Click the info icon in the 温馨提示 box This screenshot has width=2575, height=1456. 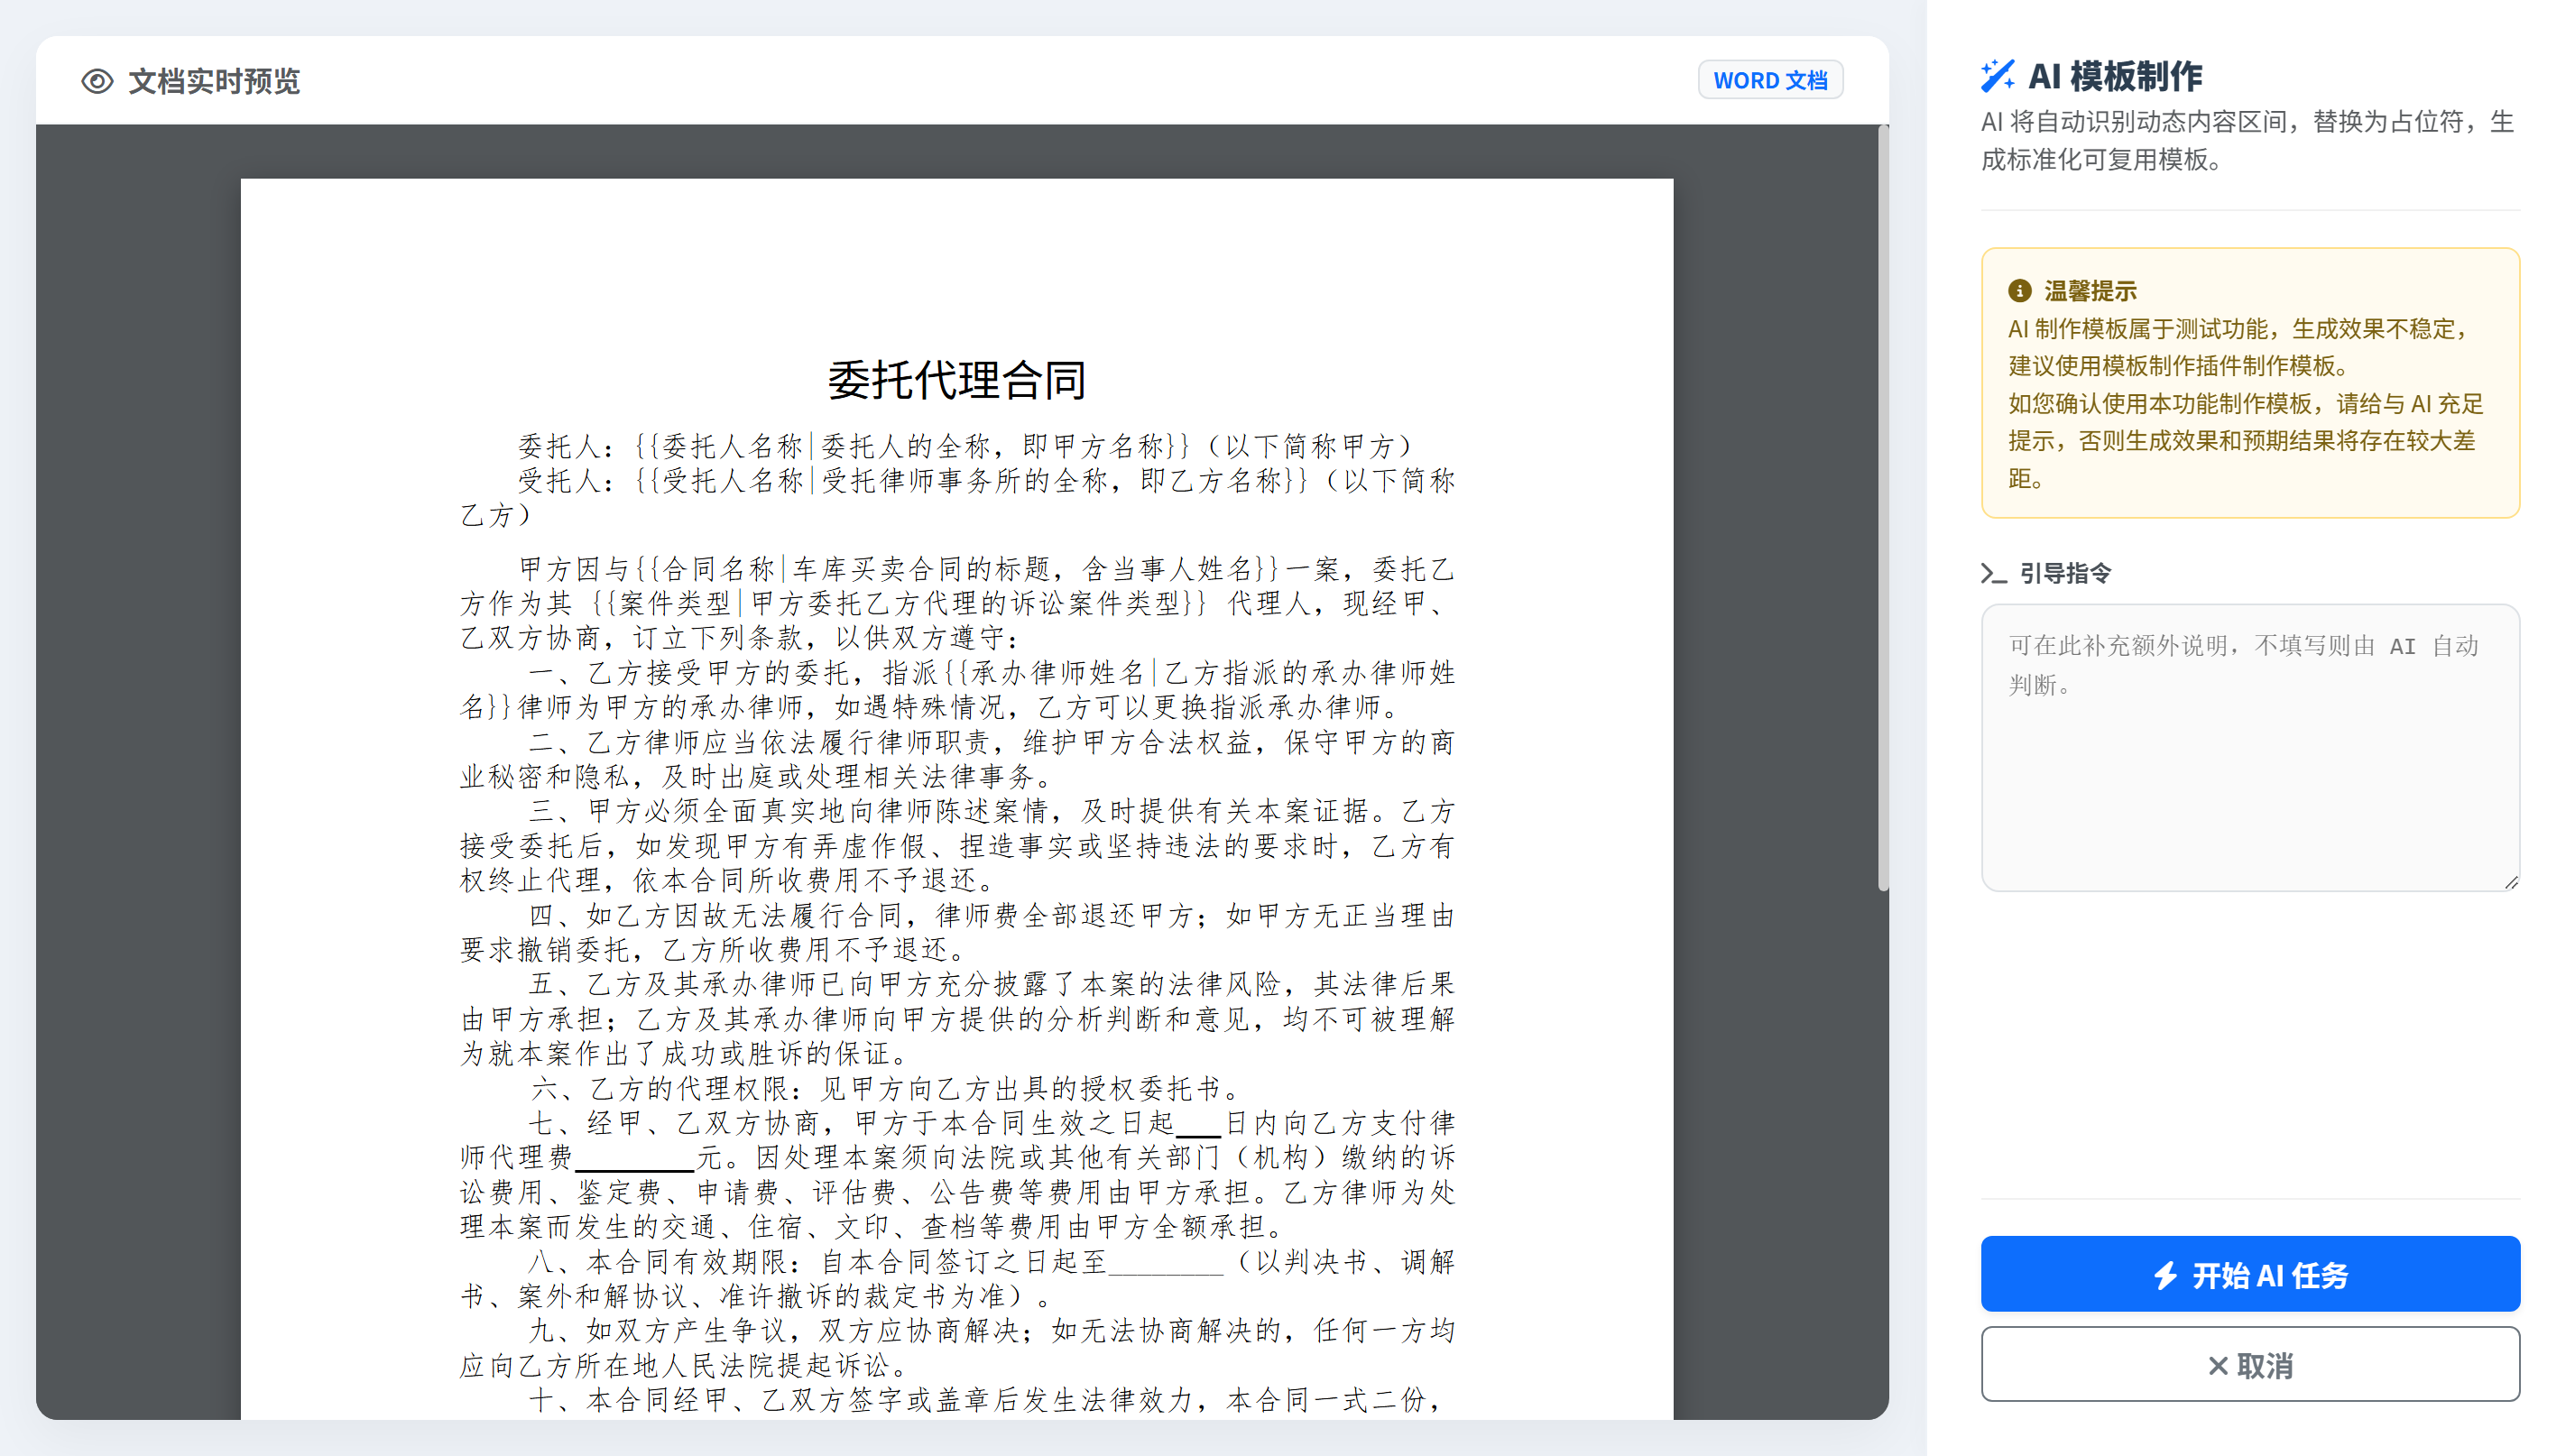pos(2020,290)
